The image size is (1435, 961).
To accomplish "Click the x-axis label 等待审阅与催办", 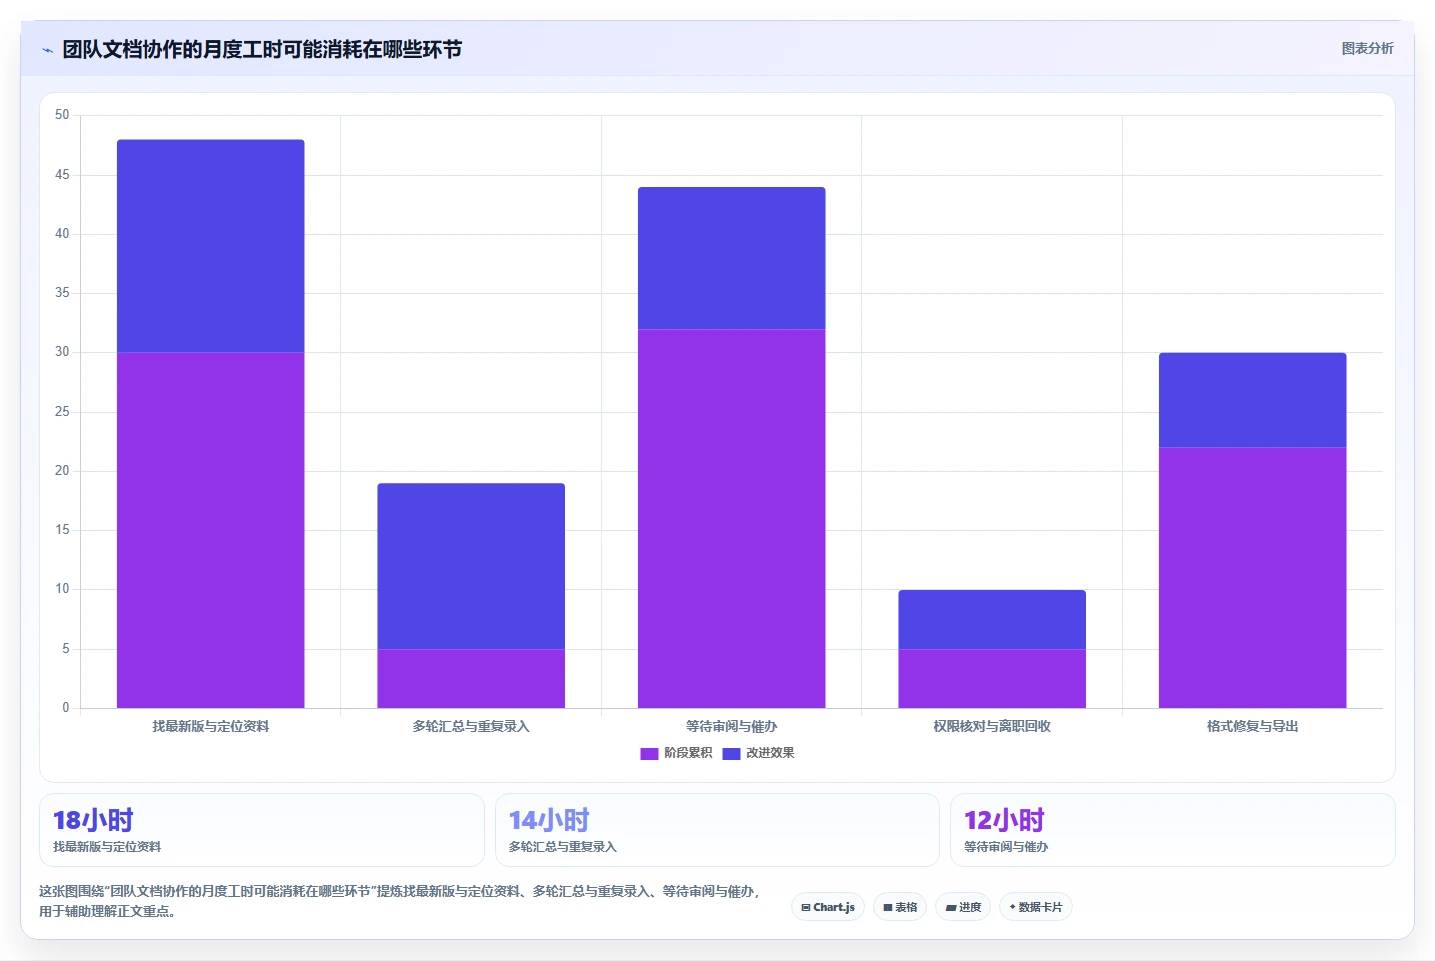I will click(731, 726).
